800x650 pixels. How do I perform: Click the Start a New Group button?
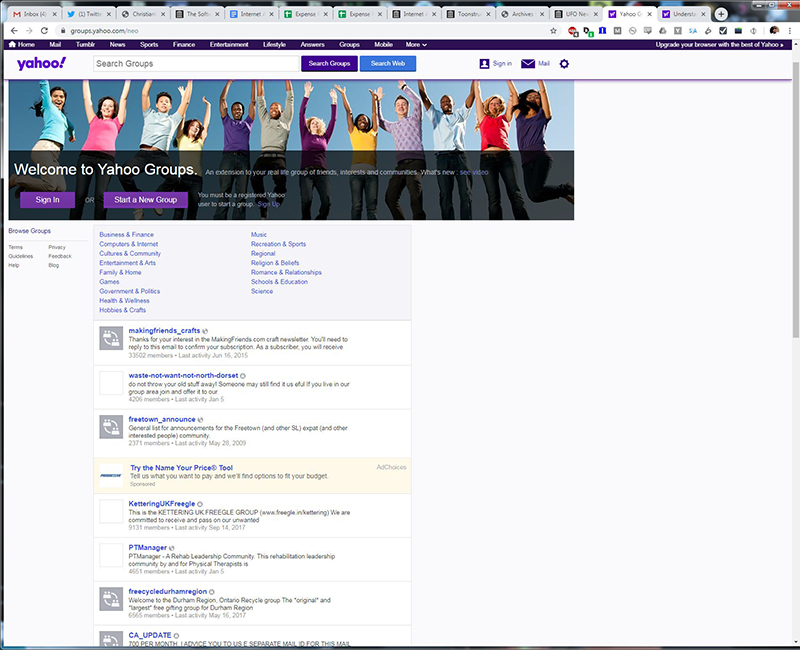click(145, 200)
